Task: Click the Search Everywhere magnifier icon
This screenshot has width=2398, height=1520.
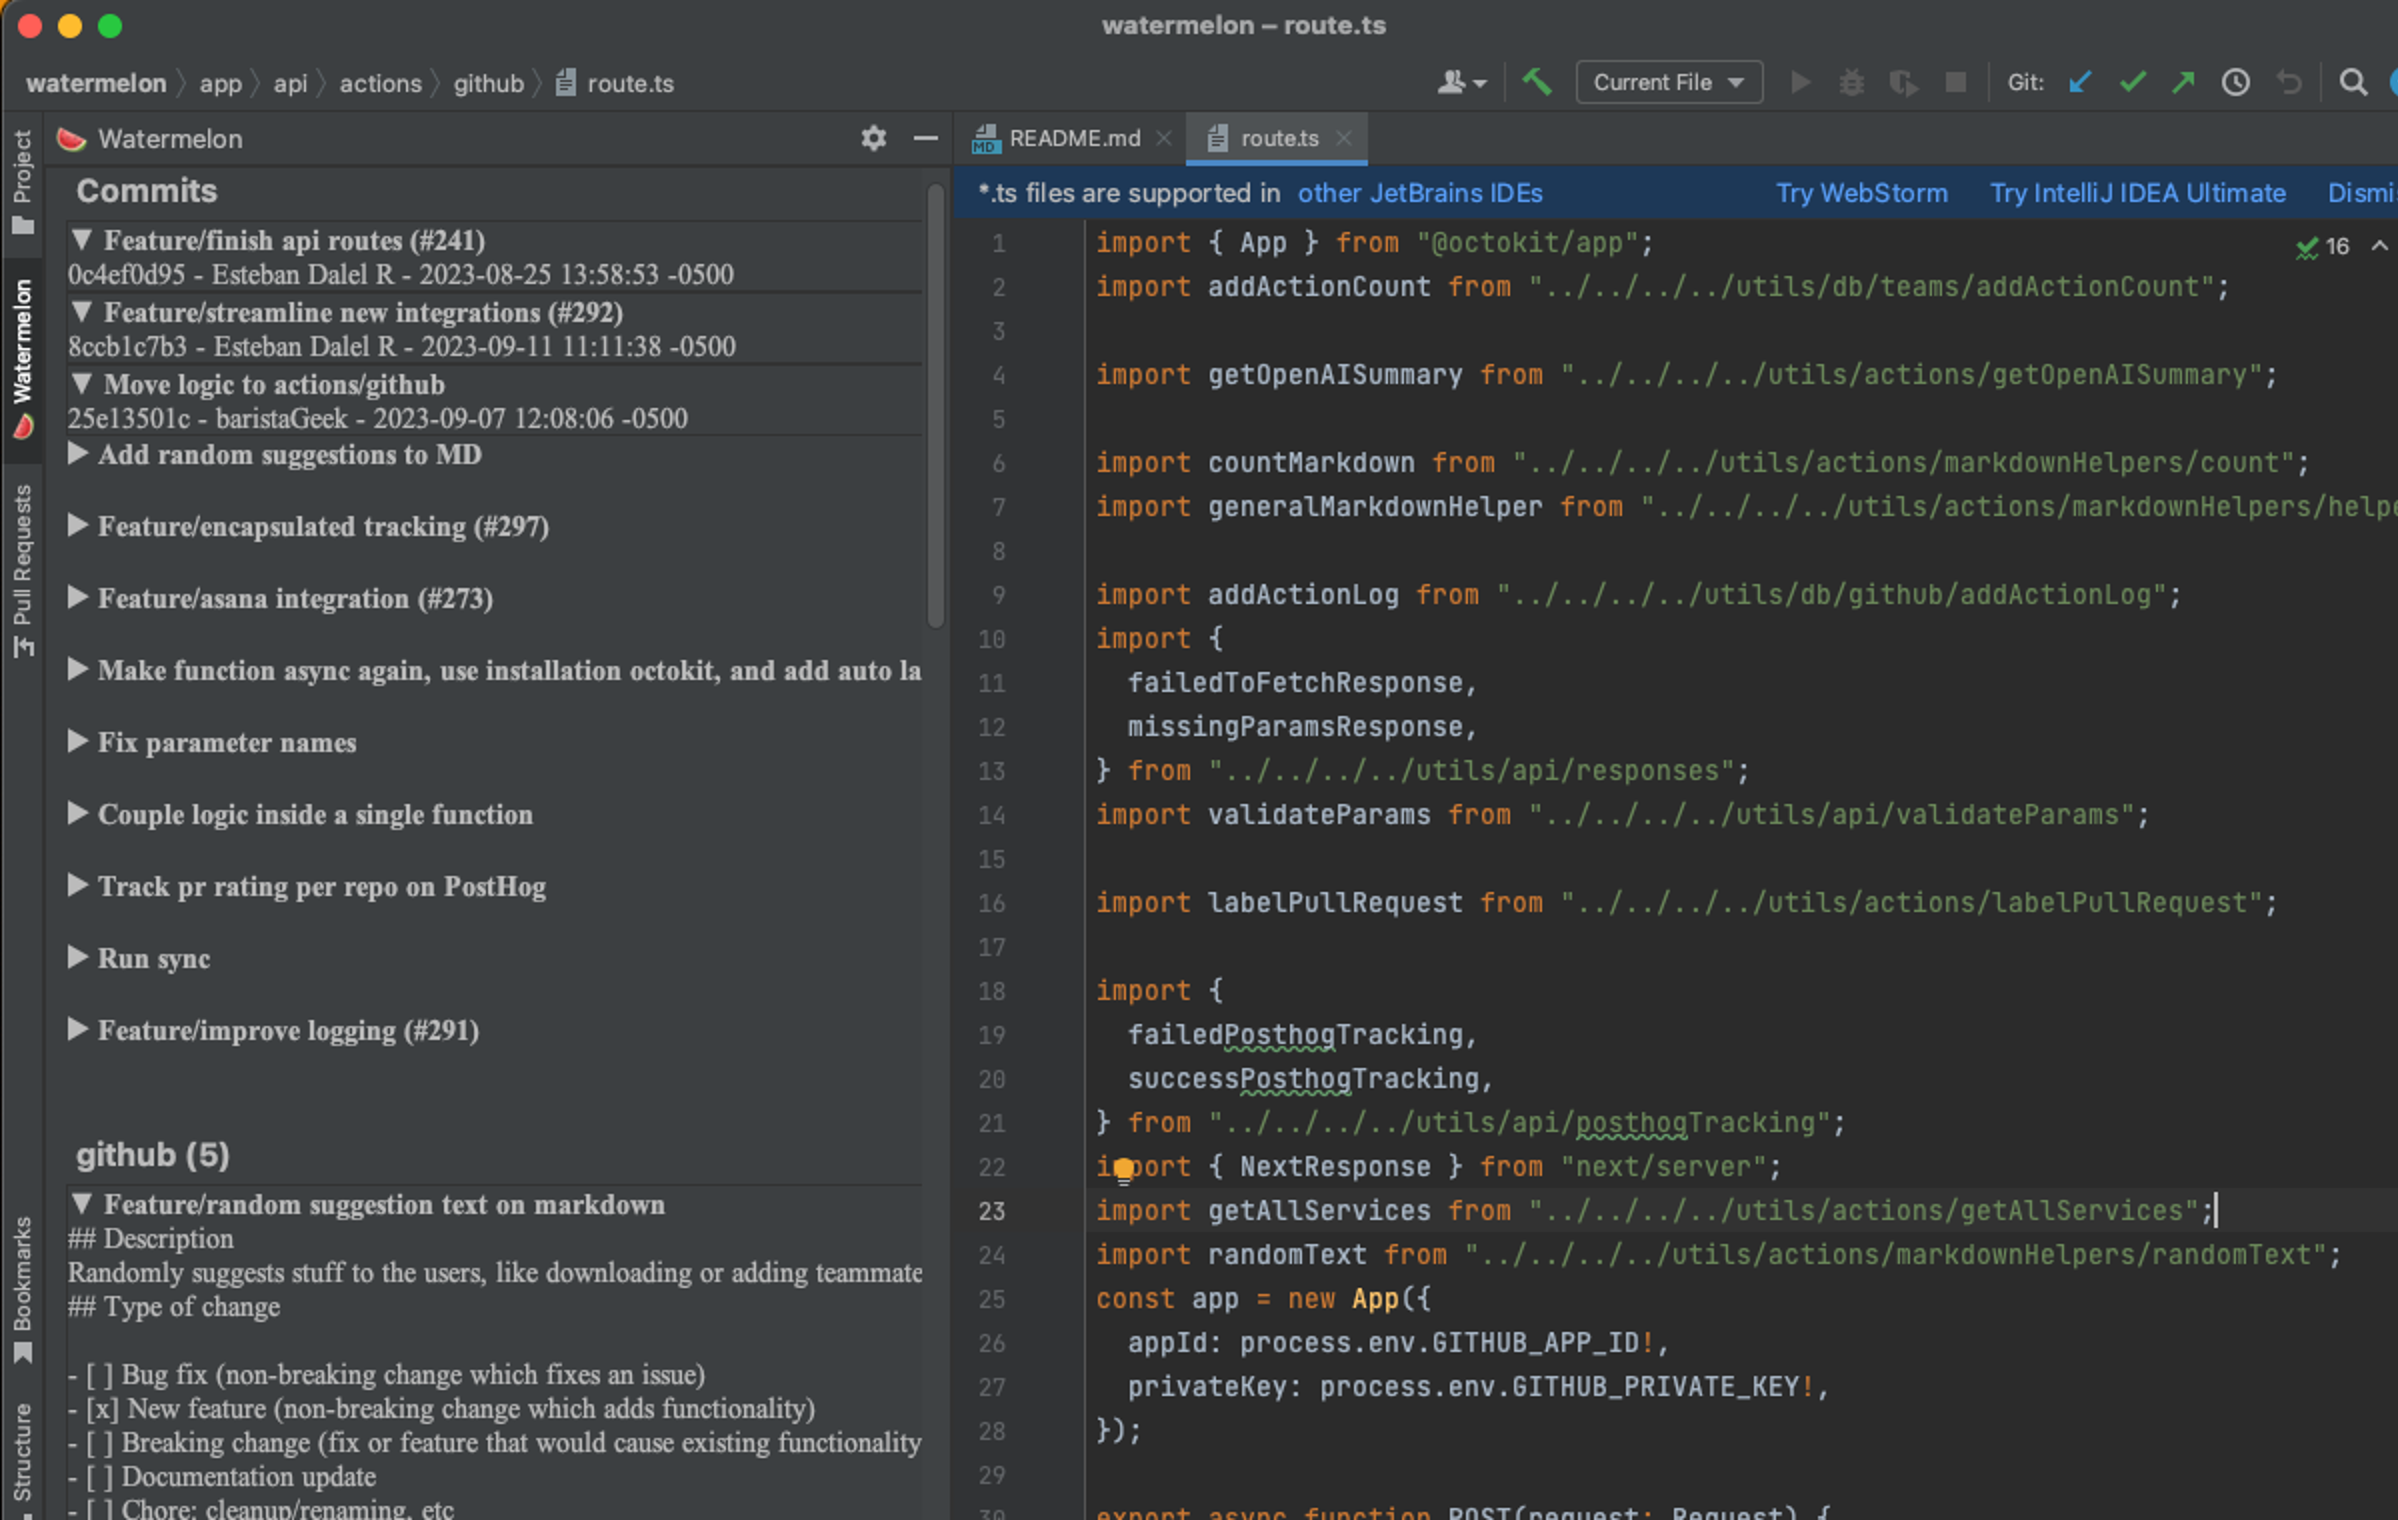Action: point(2353,82)
